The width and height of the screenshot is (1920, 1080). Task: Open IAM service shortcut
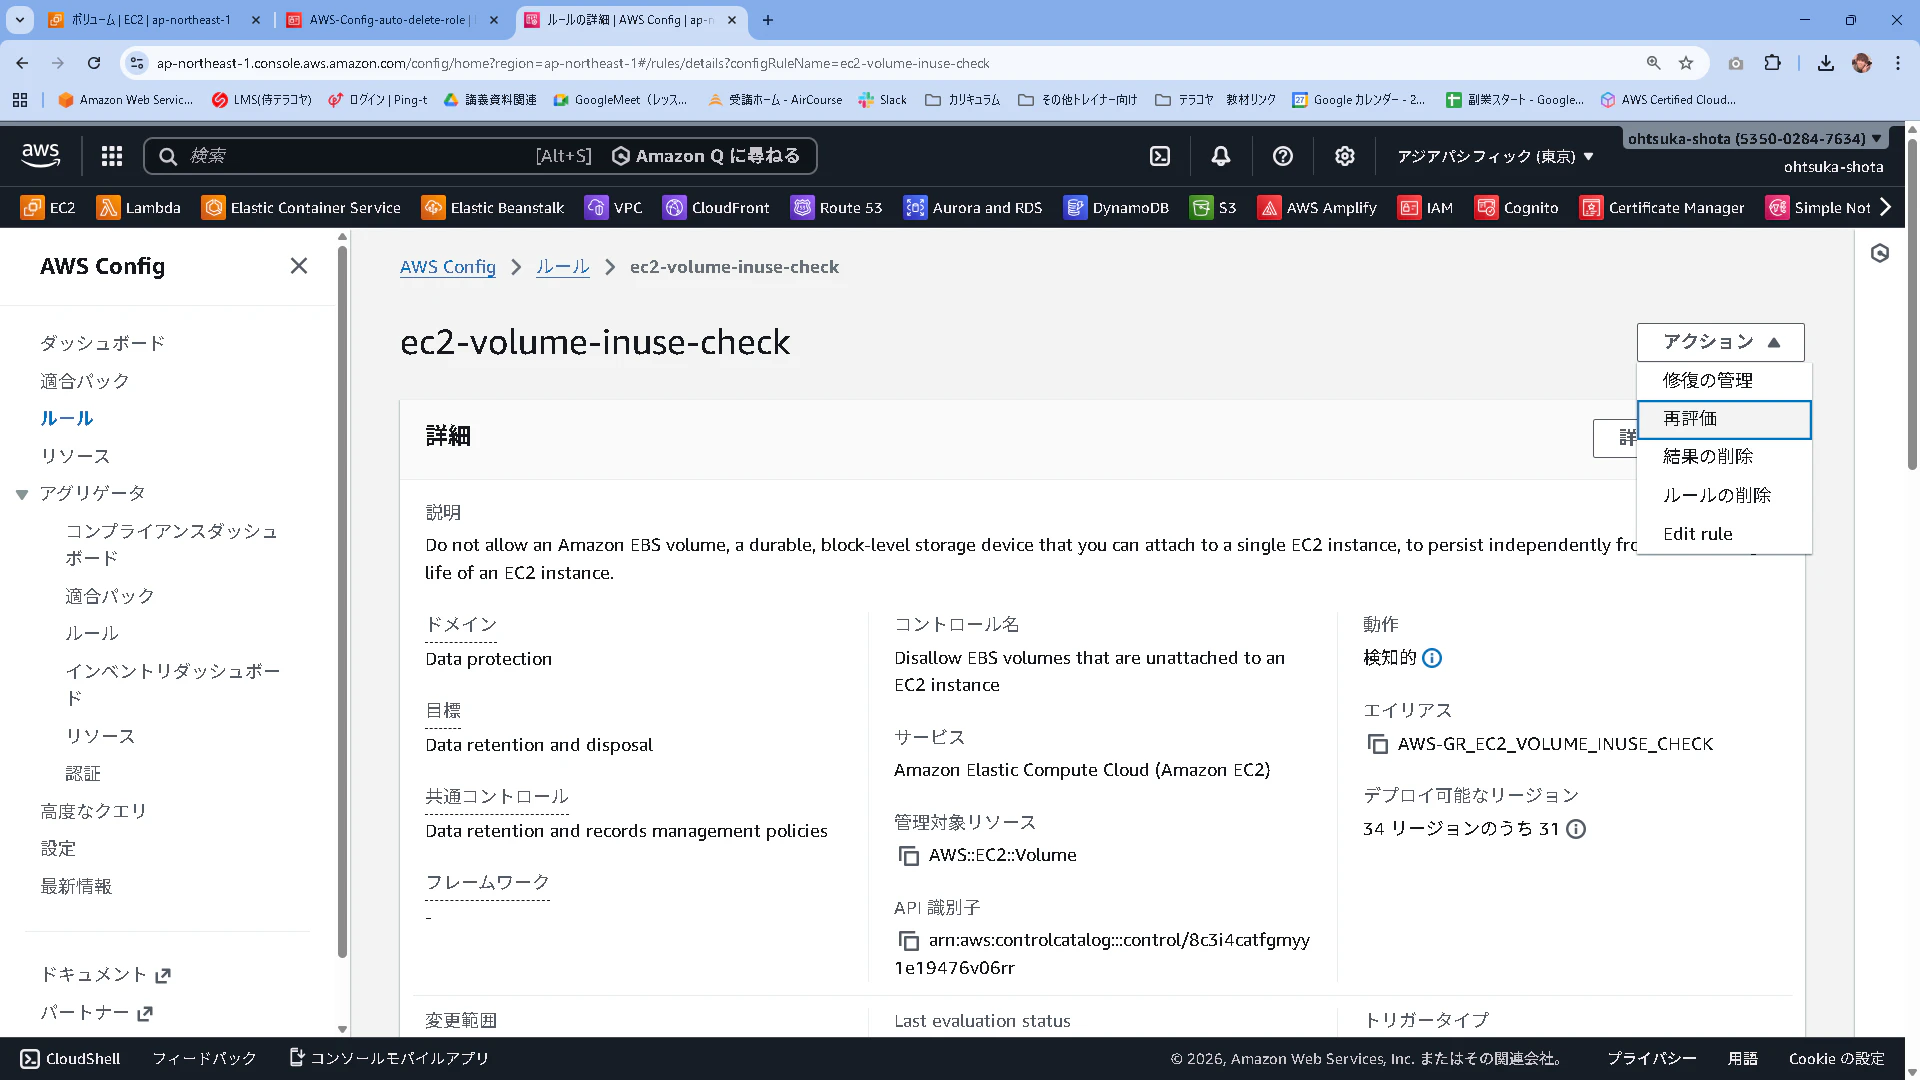(1425, 208)
